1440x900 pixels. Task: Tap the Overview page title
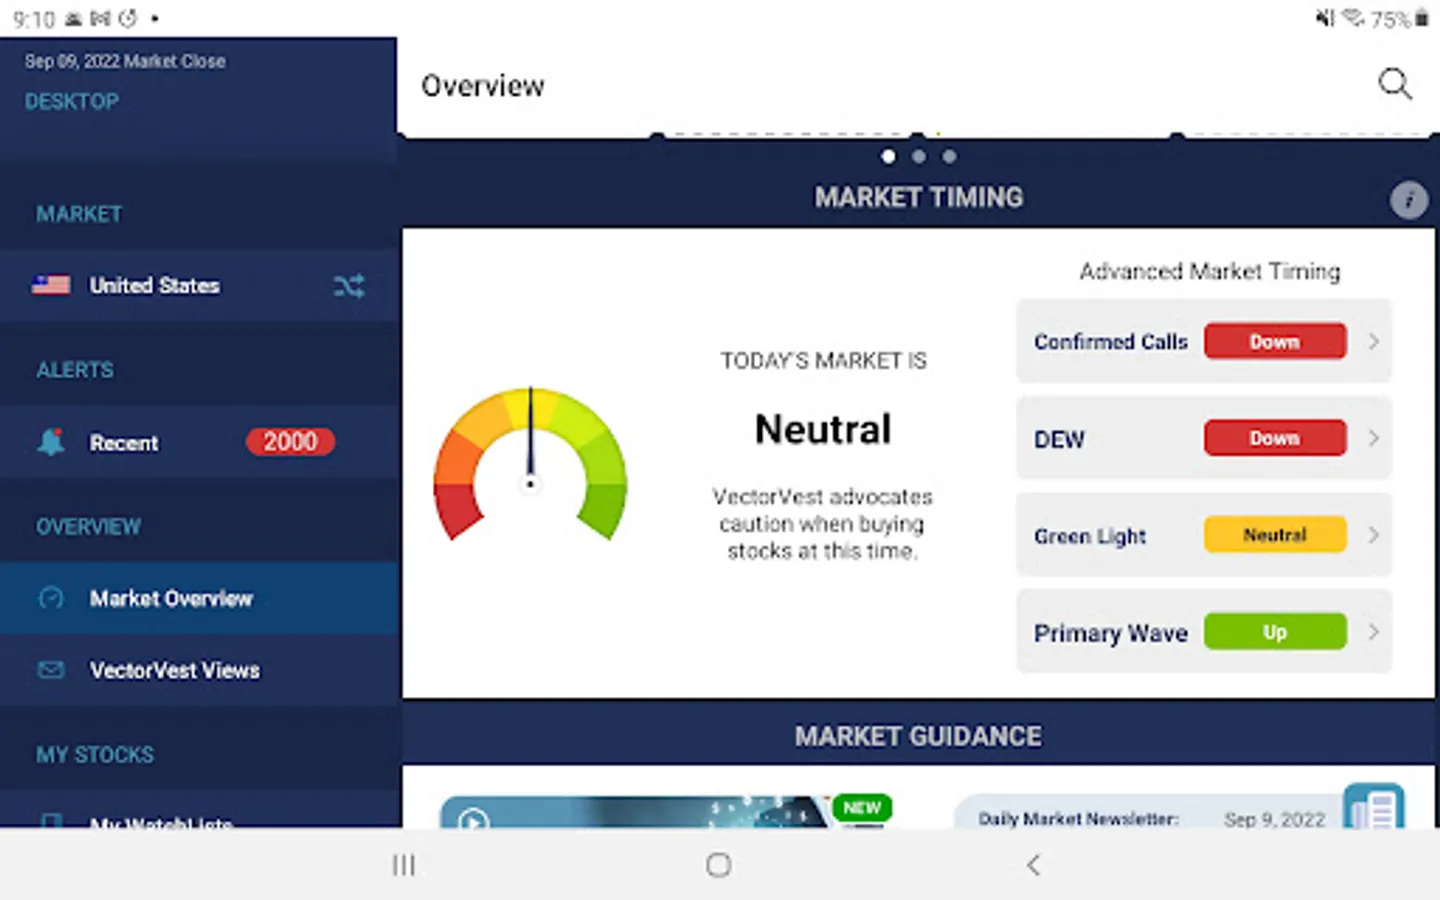pyautogui.click(x=483, y=86)
